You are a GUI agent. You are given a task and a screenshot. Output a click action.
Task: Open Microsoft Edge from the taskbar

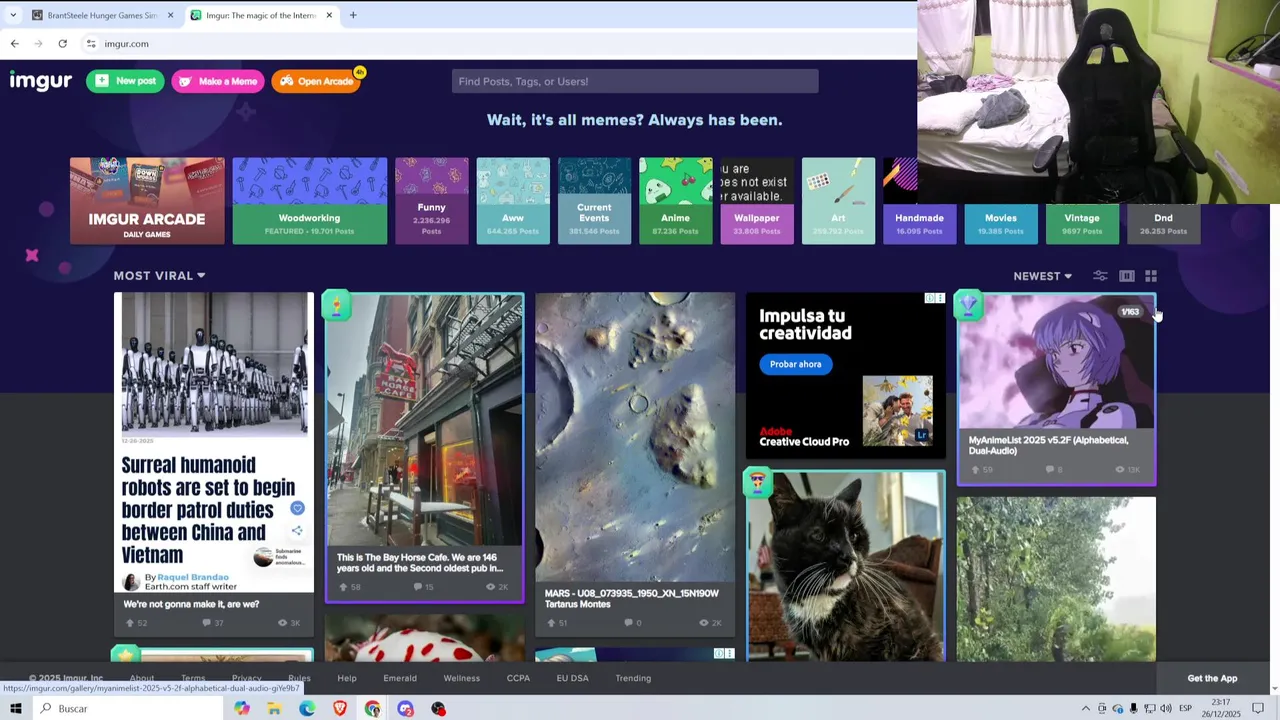[x=307, y=708]
